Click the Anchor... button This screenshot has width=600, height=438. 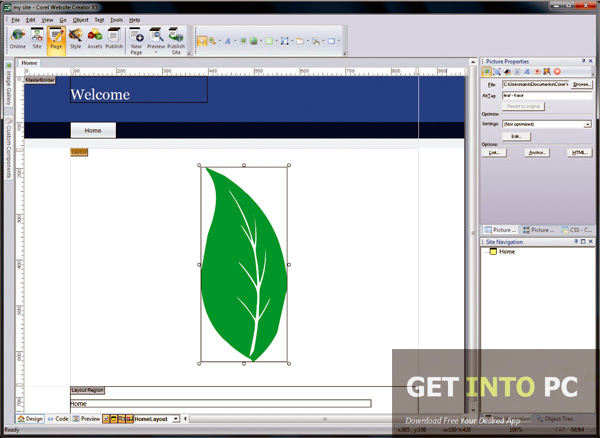pyautogui.click(x=537, y=152)
